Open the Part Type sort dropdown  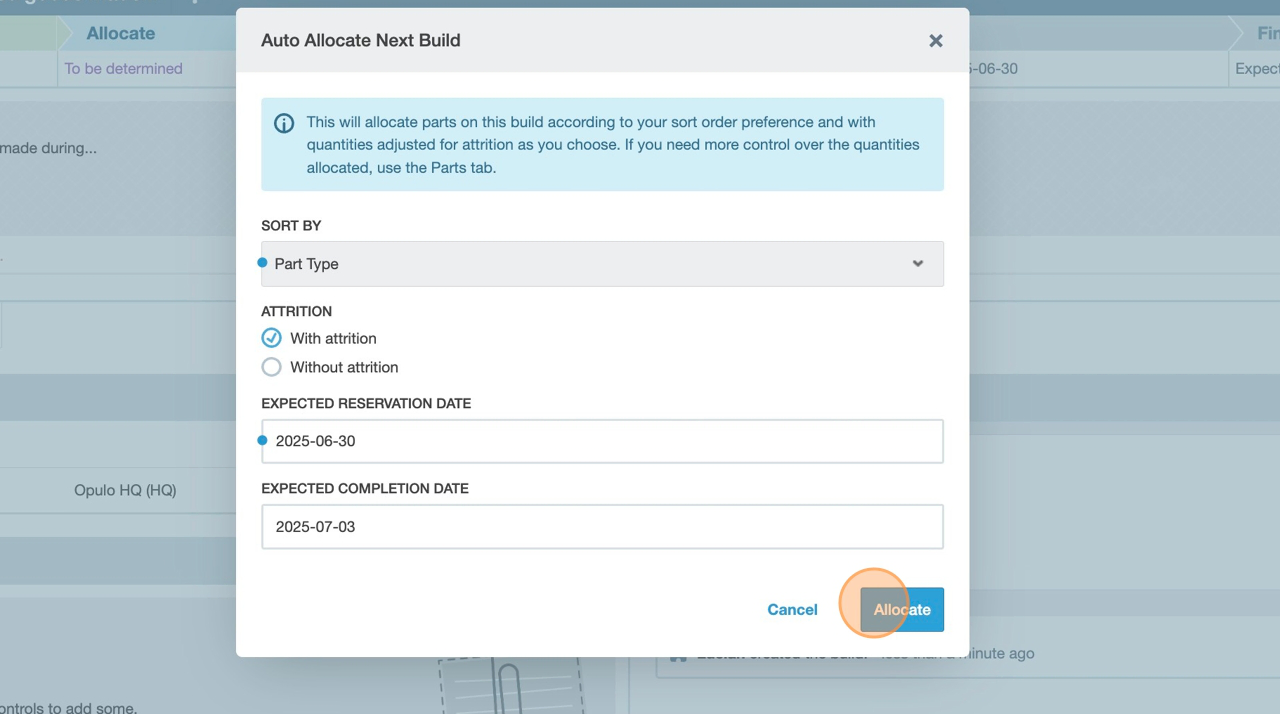tap(601, 264)
